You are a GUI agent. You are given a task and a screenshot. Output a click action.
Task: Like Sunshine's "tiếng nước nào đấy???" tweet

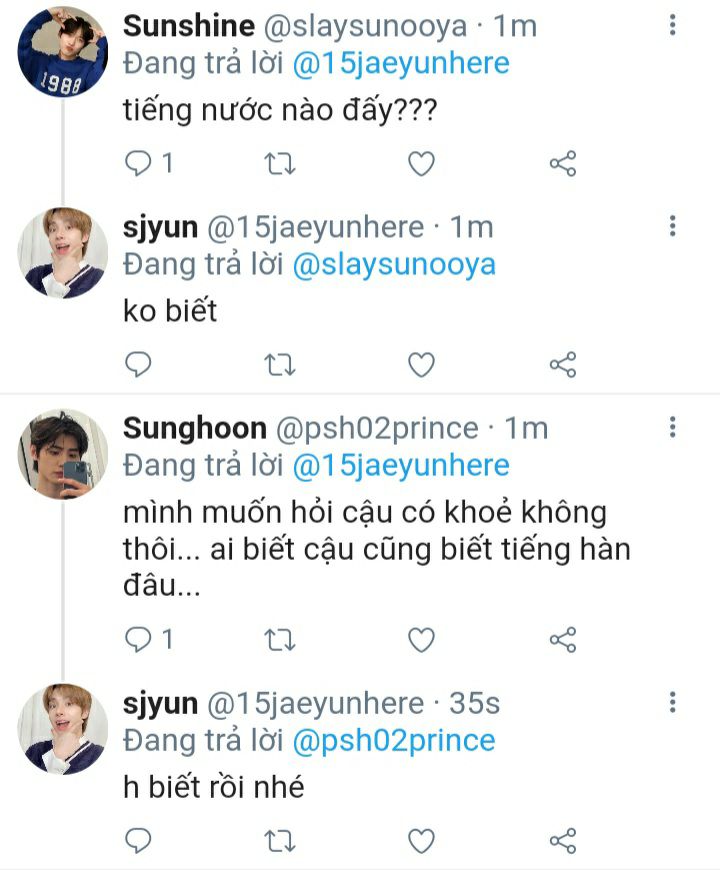(422, 163)
